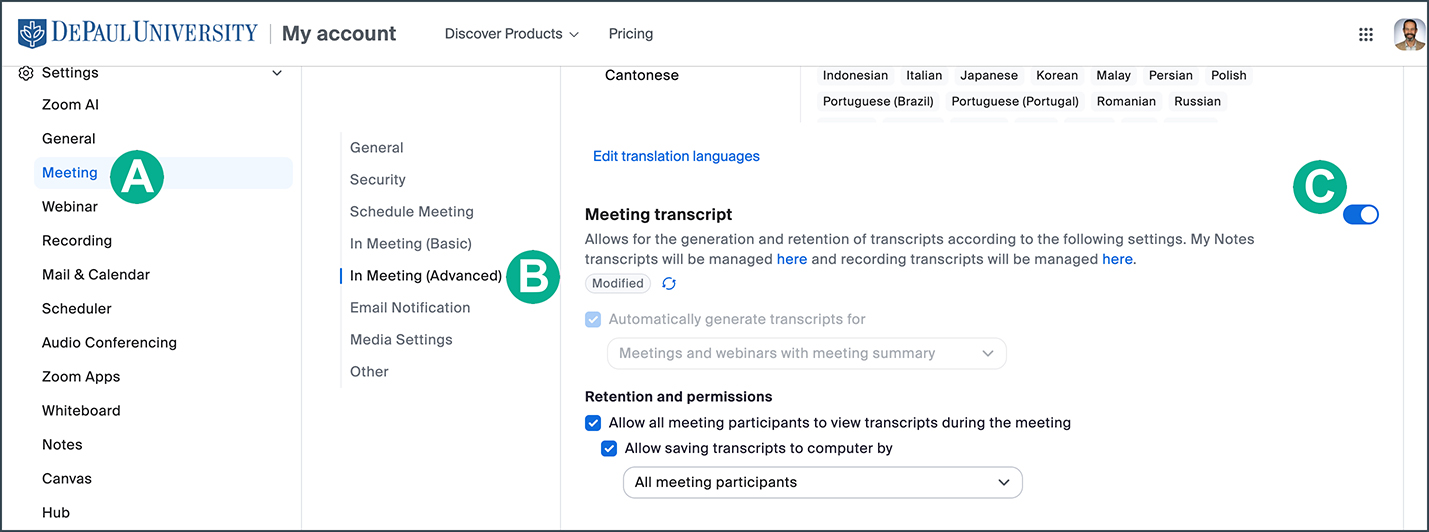
Task: Jump to Email Notification section
Action: (x=410, y=308)
